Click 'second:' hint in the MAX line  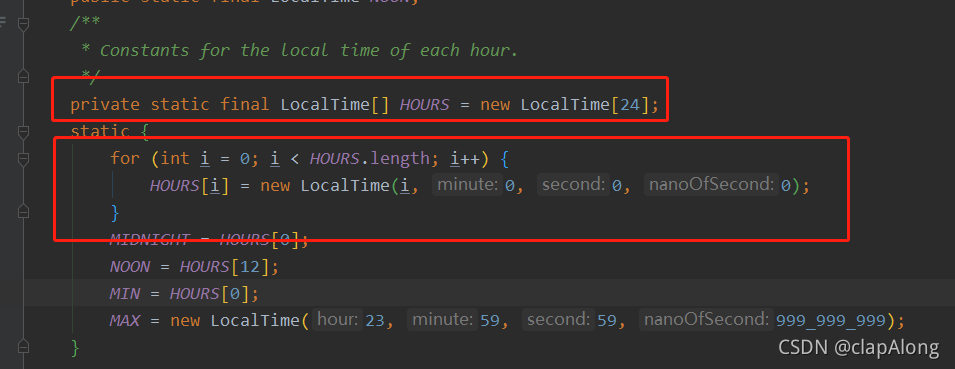tap(559, 320)
